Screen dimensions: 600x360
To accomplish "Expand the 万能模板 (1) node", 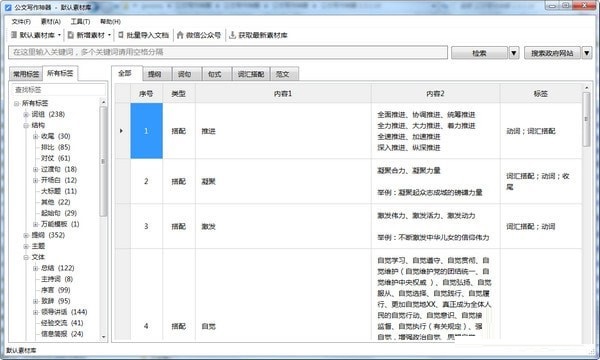I will [36, 224].
